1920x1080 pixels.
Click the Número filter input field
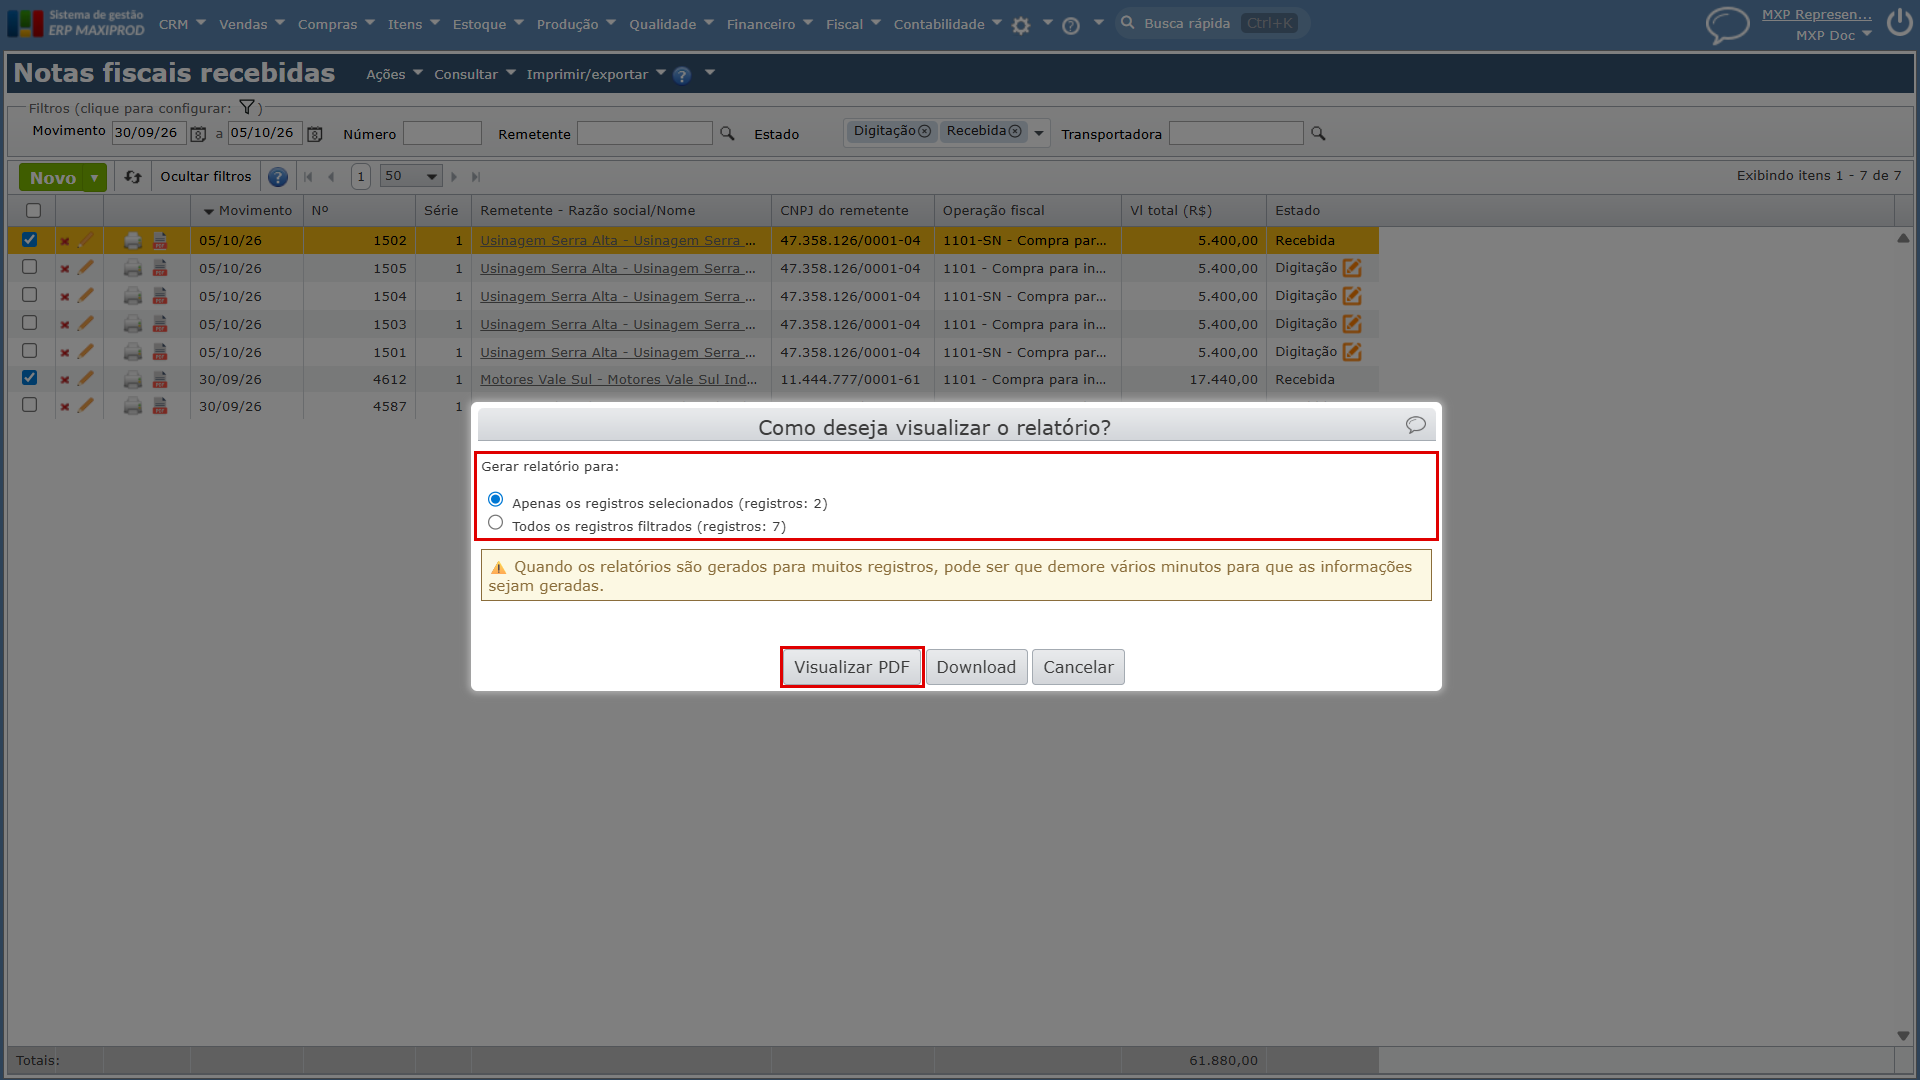click(442, 134)
